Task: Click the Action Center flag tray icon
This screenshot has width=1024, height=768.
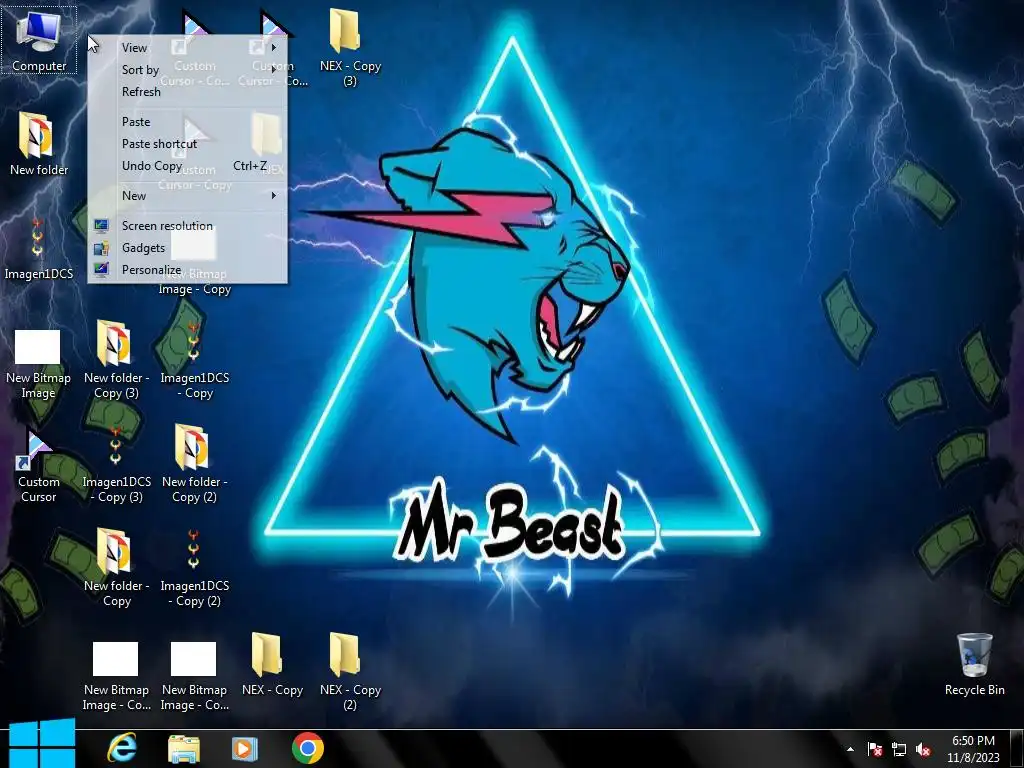Action: pyautogui.click(x=875, y=749)
